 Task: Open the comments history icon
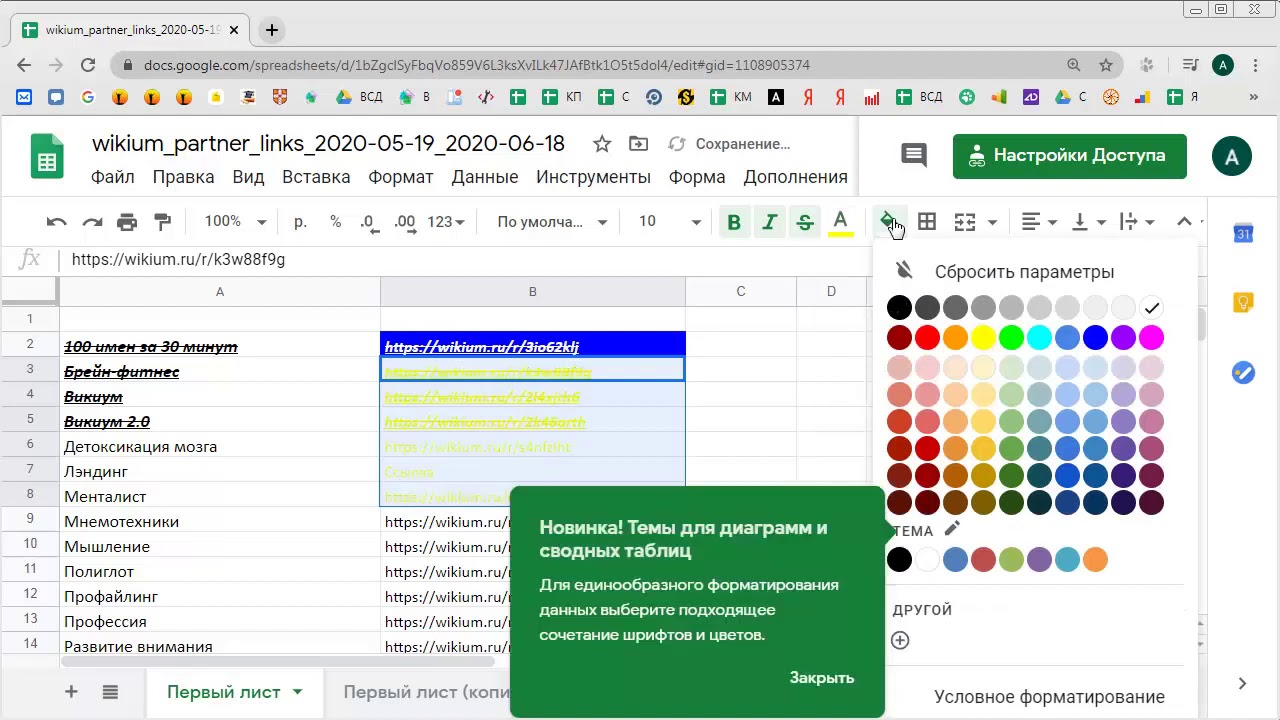click(x=913, y=155)
